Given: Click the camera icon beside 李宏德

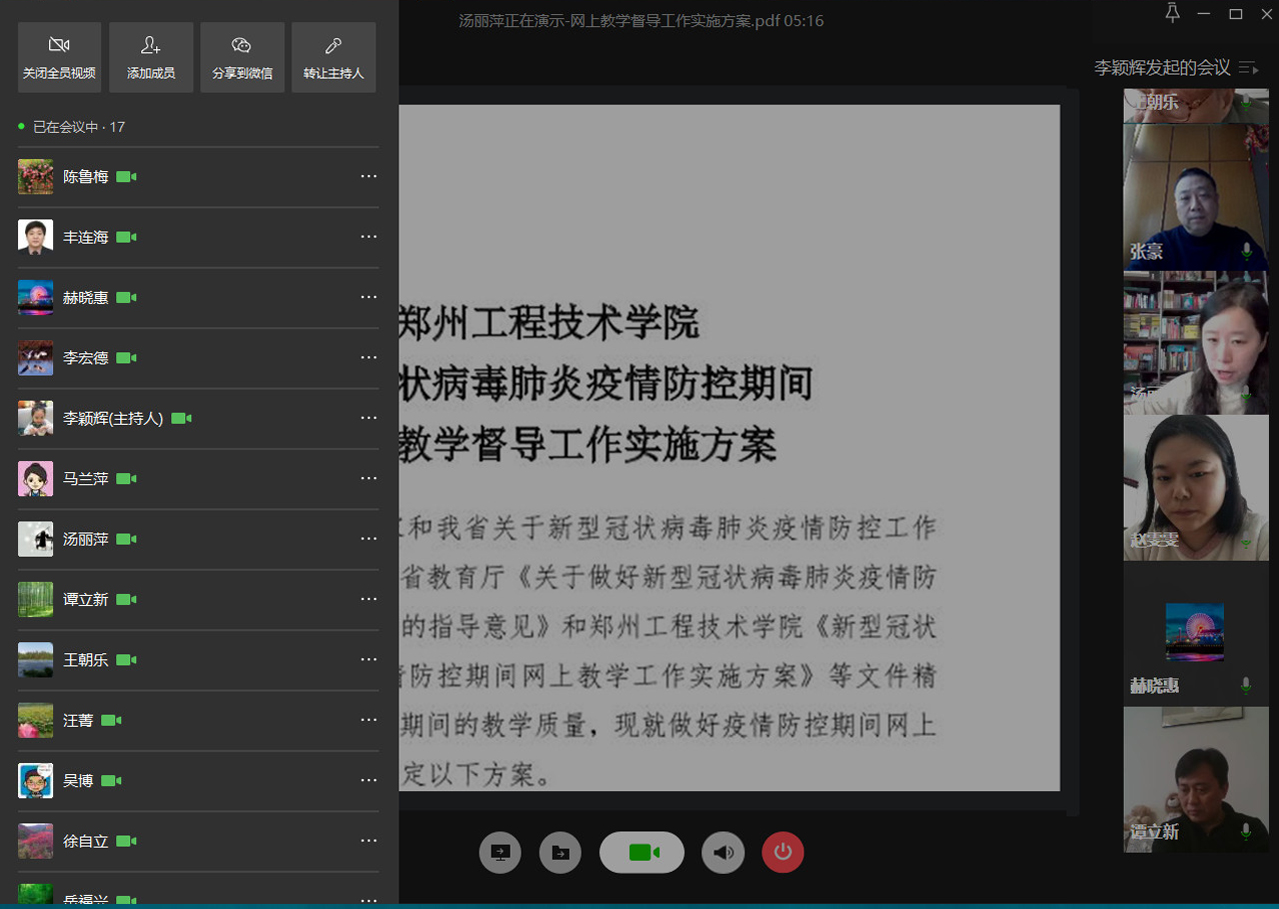Looking at the screenshot, I should tap(126, 358).
